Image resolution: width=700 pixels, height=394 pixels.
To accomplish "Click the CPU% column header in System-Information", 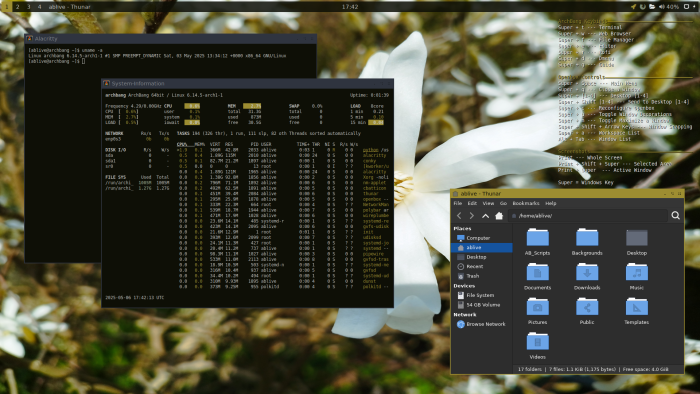I will coord(182,144).
